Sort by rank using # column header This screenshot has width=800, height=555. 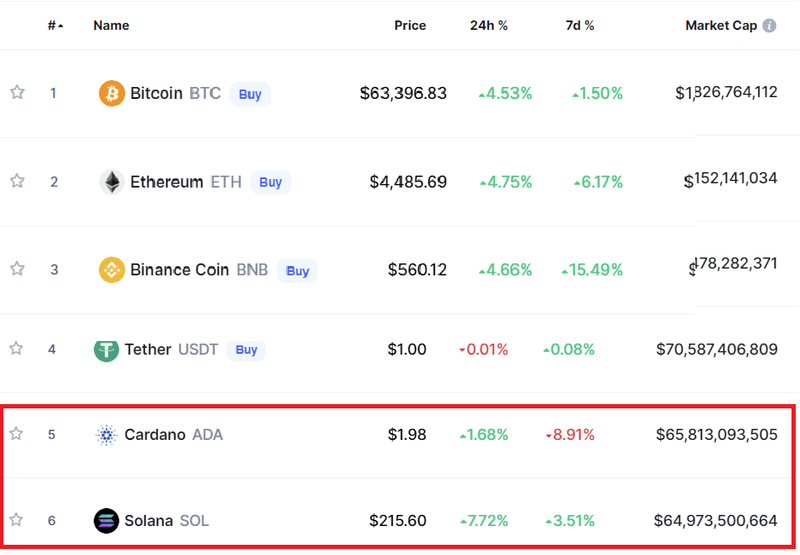(54, 26)
